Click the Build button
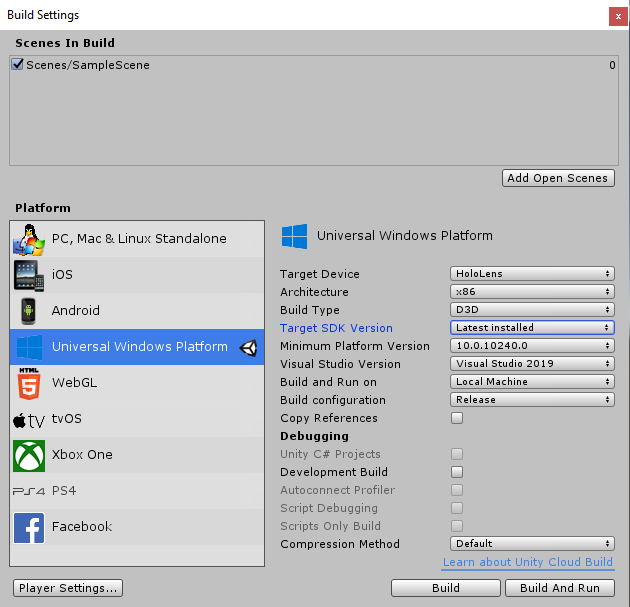Screen dimensions: 630x607 tap(446, 588)
